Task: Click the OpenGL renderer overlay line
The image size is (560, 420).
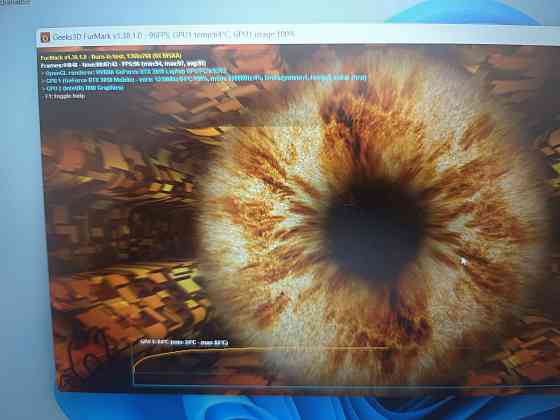Action: coord(134,71)
